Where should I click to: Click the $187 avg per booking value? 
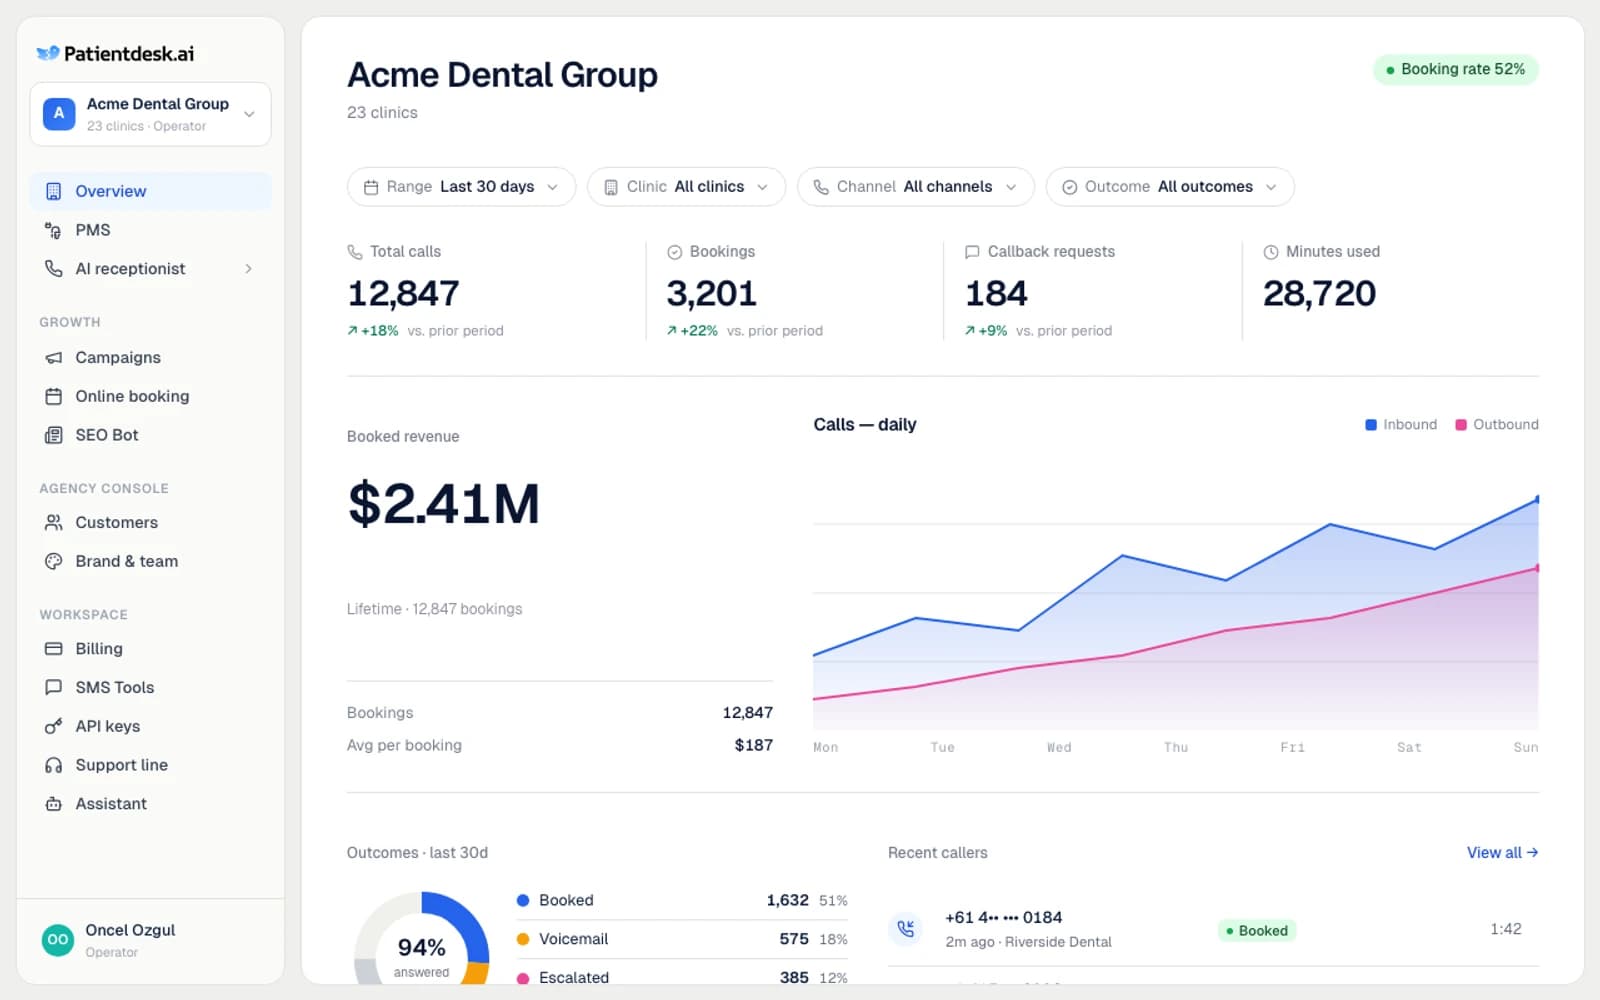pyautogui.click(x=754, y=746)
